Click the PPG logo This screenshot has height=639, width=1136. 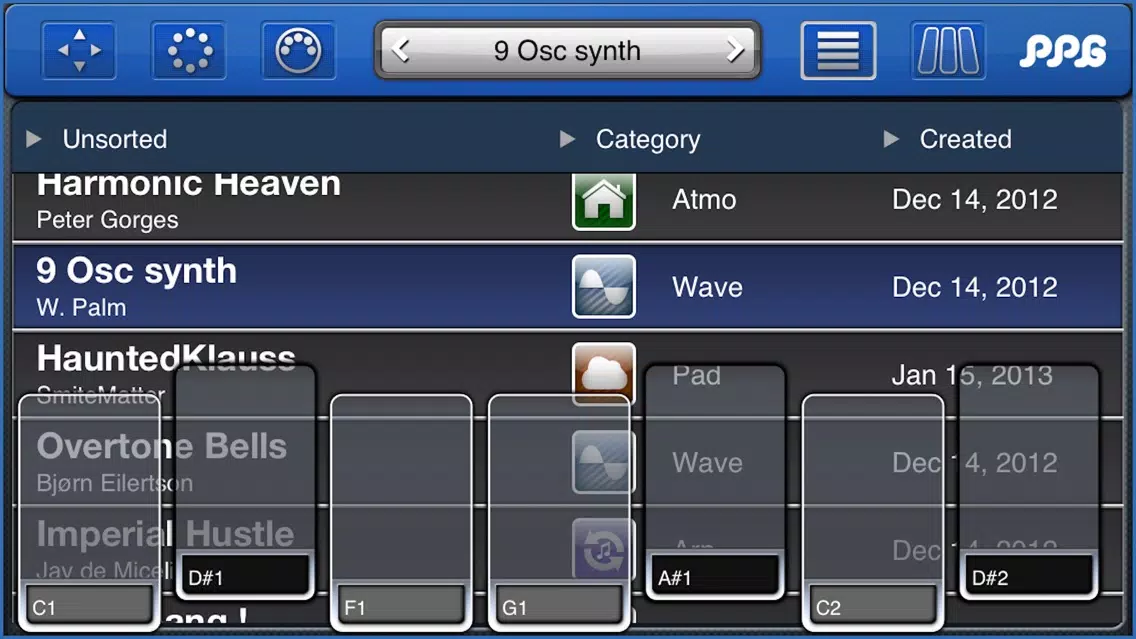[x=1063, y=51]
